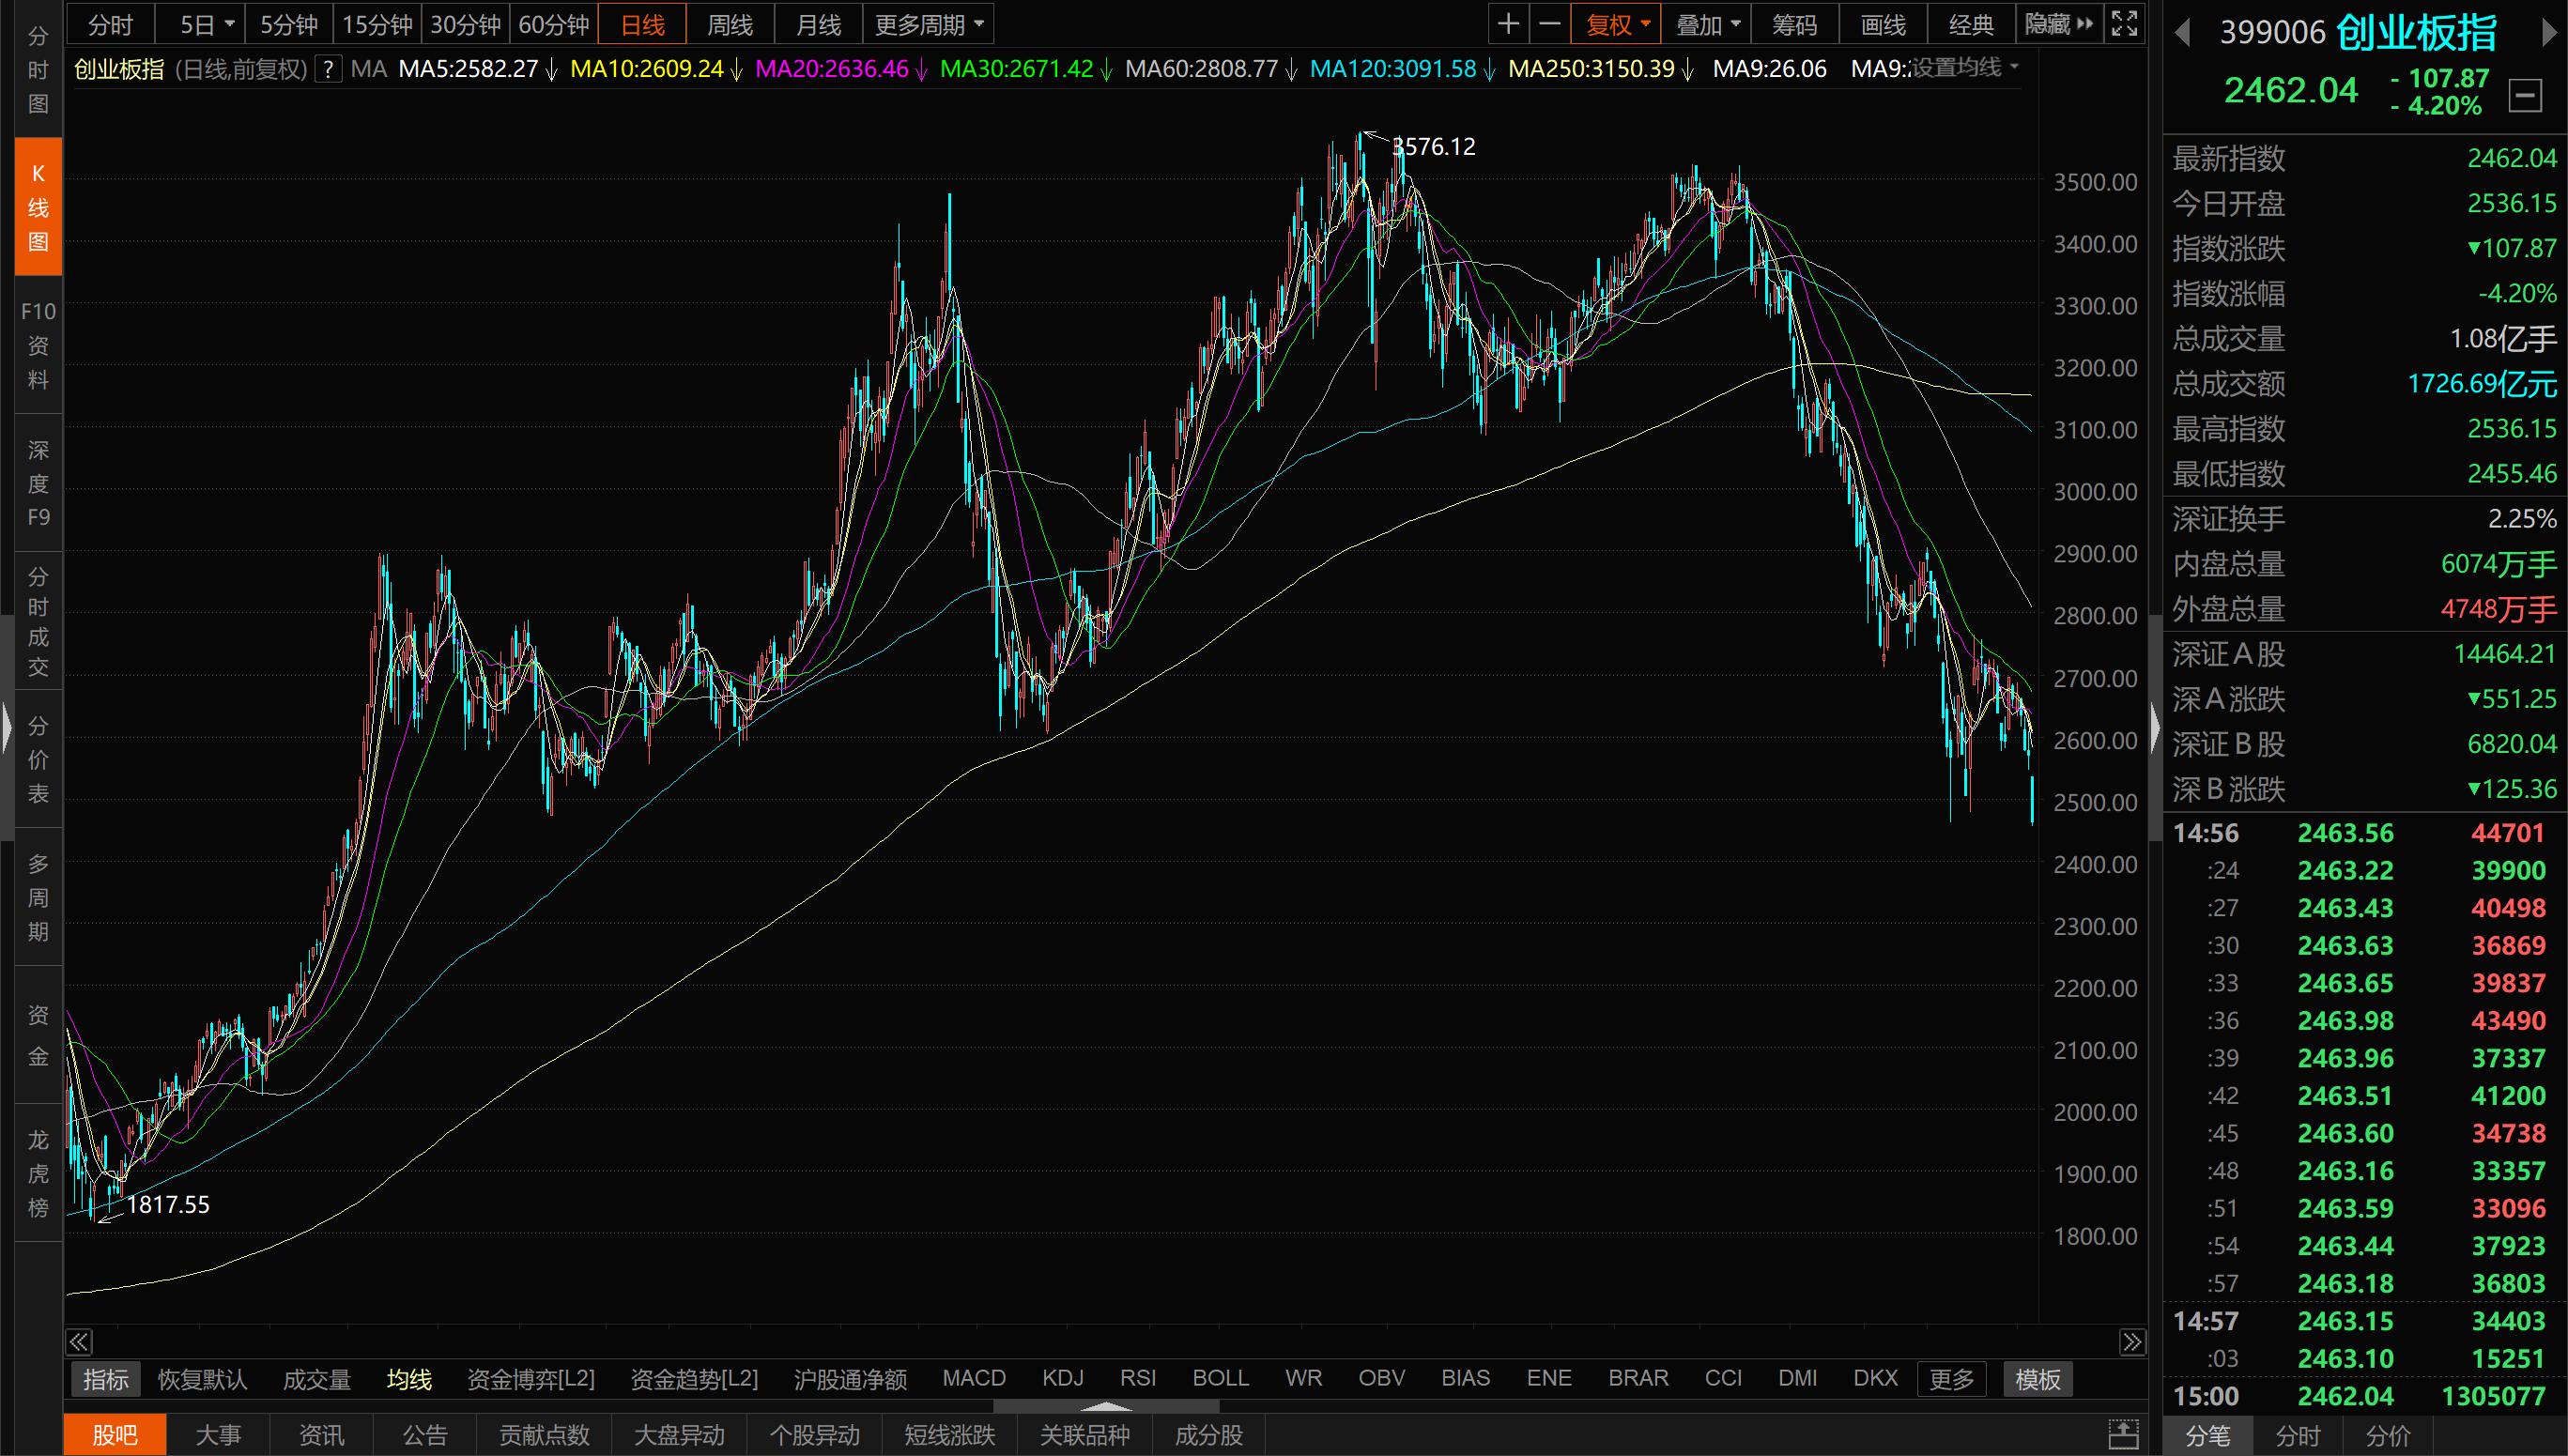
Task: Jump chart to earliest data double-left arrow
Action: (x=79, y=1341)
